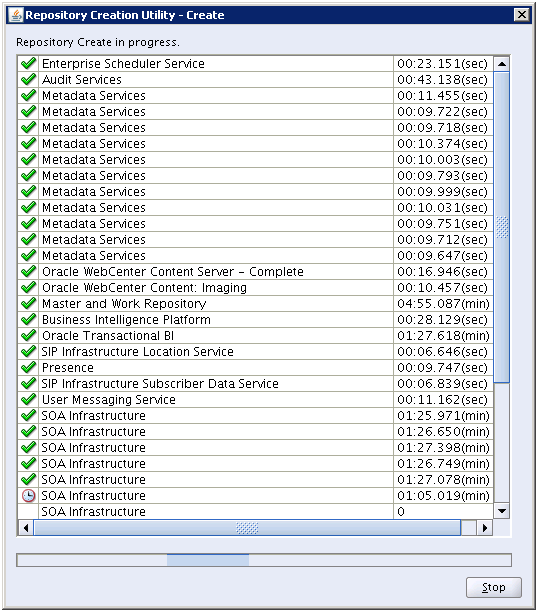Click the checkmark icon beside Audit Services
Viewport: 538px width, 612px height.
pos(29,79)
